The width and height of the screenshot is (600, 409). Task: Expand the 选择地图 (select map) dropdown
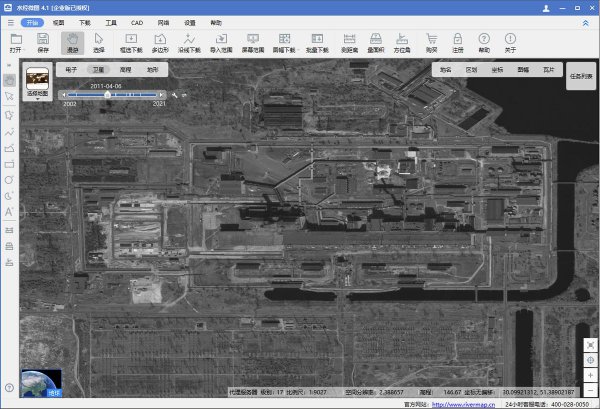click(38, 99)
